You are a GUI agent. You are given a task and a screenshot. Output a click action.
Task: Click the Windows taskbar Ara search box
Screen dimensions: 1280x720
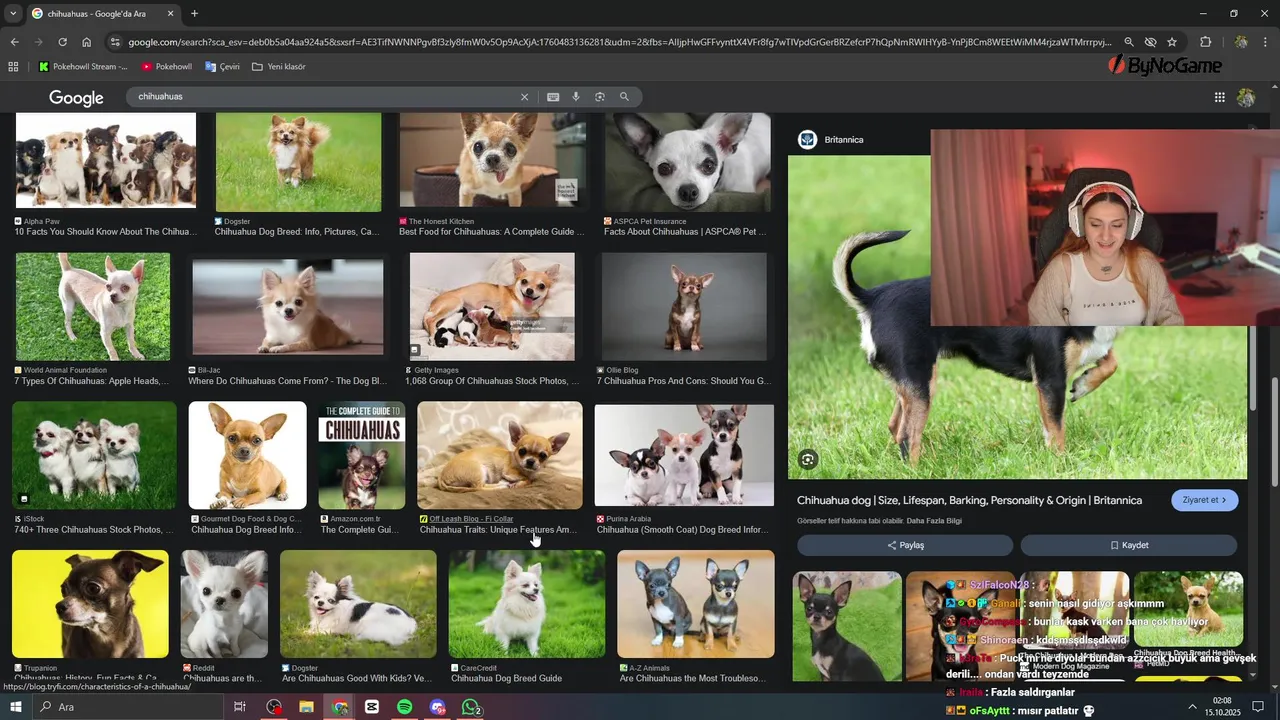point(128,707)
